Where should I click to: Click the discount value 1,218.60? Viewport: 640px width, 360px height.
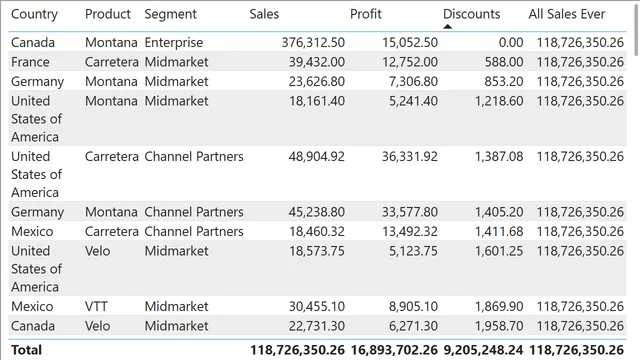coord(499,101)
